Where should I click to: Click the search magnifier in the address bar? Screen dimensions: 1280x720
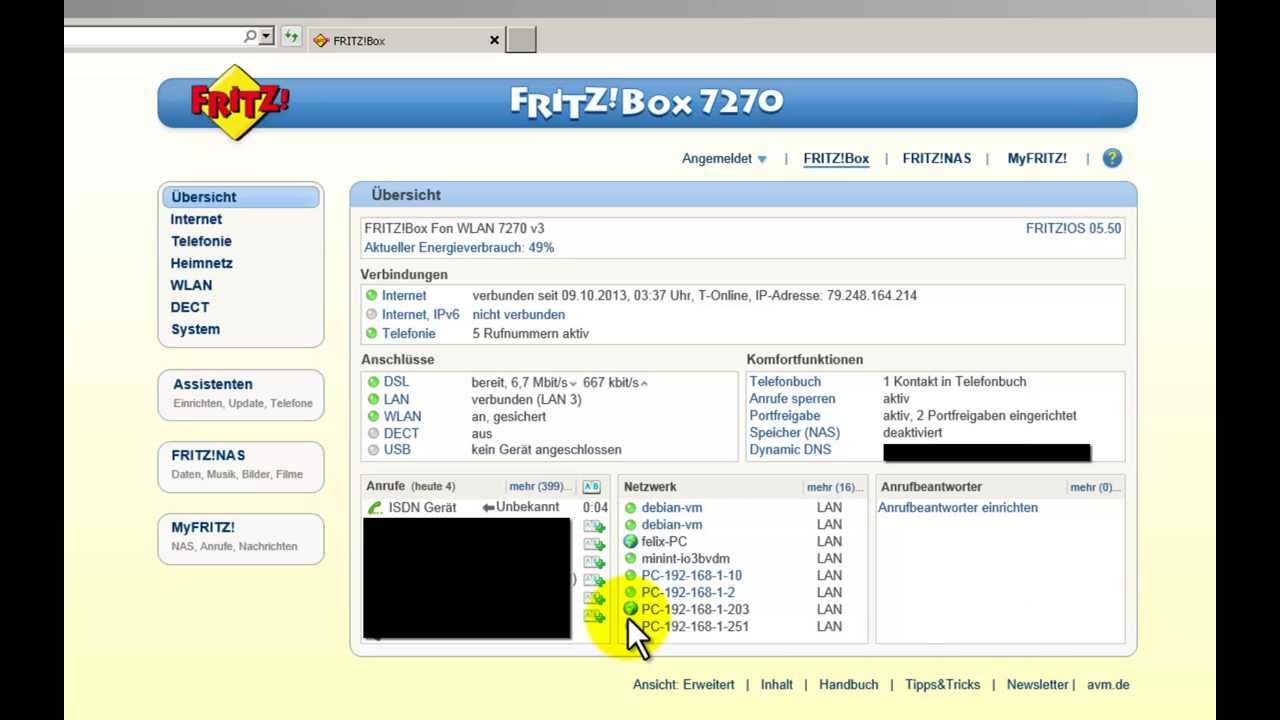tap(250, 36)
